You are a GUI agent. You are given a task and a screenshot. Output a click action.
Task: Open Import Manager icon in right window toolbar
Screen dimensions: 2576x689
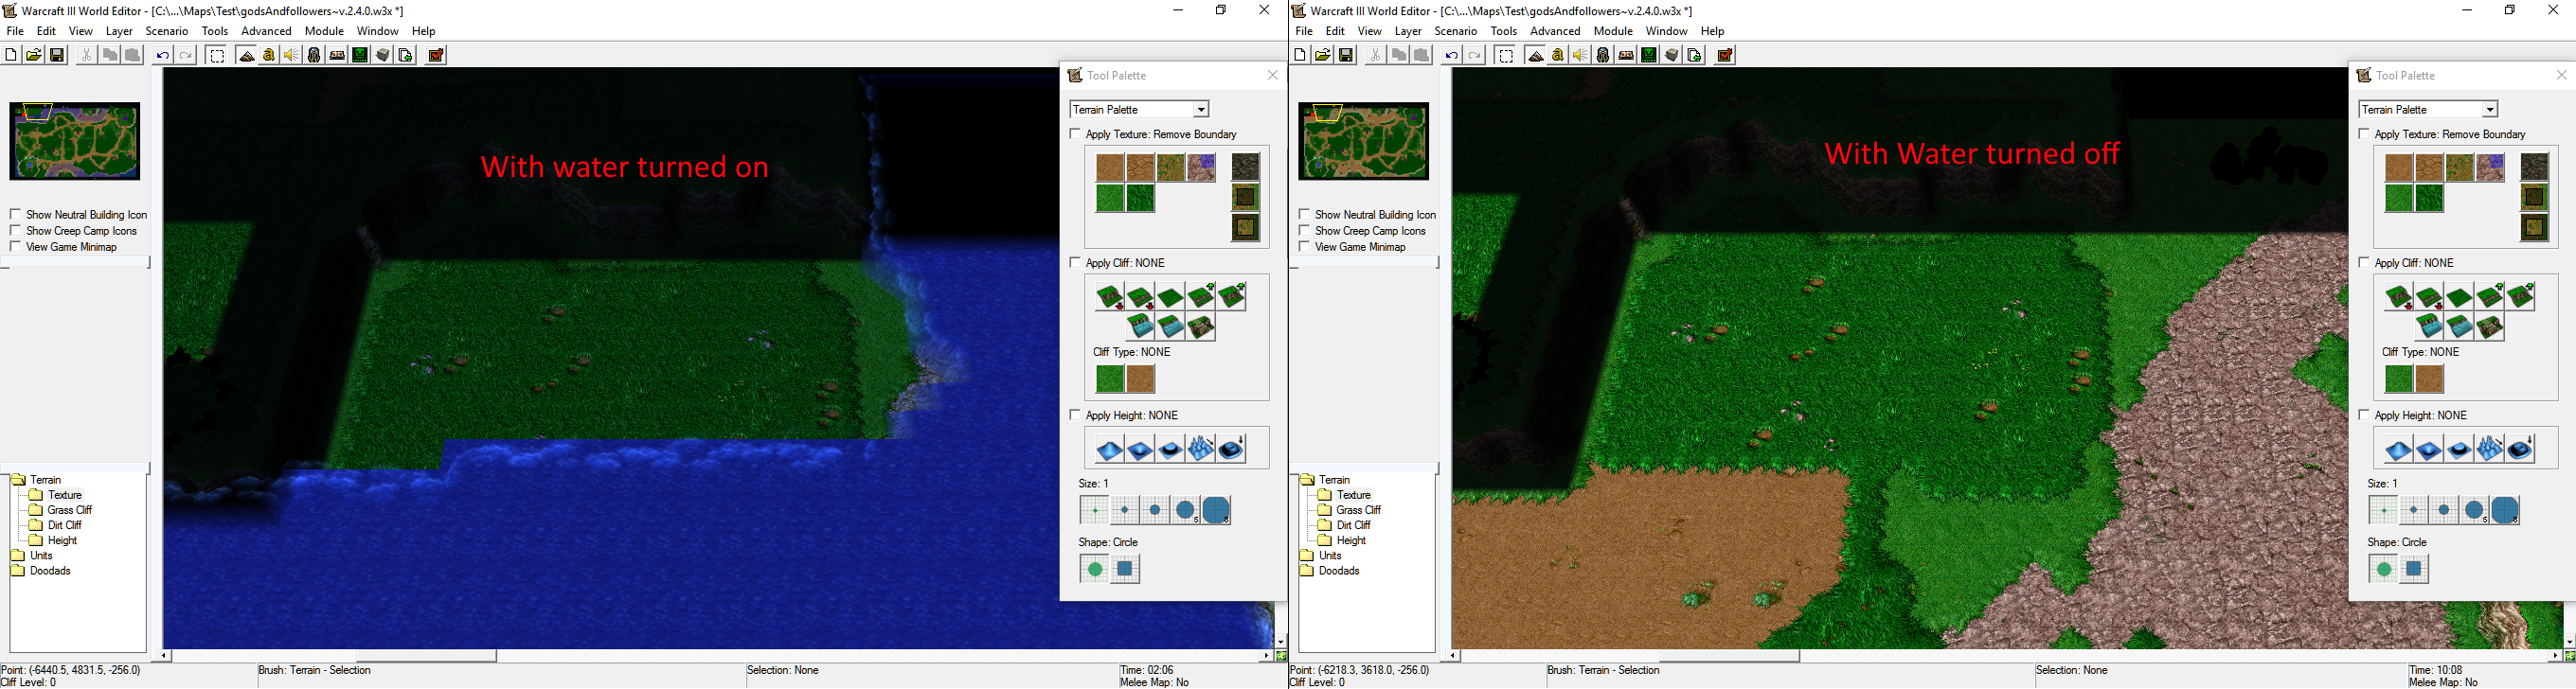[1694, 55]
